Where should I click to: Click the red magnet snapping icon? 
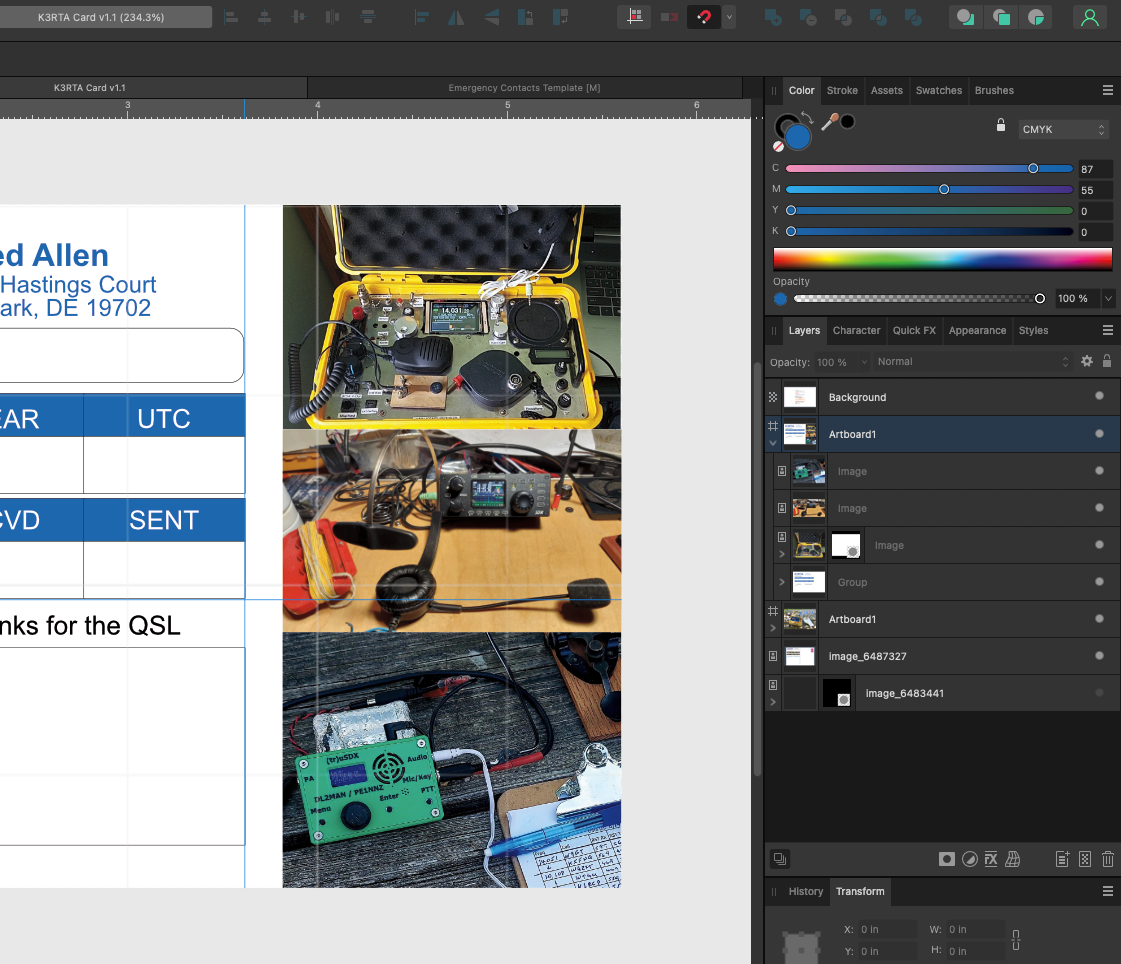(704, 17)
